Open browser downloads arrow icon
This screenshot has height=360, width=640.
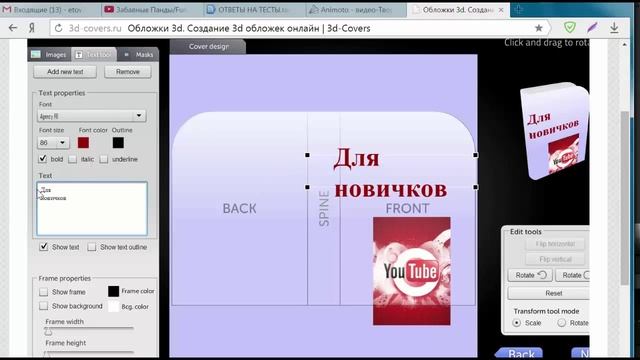614,27
